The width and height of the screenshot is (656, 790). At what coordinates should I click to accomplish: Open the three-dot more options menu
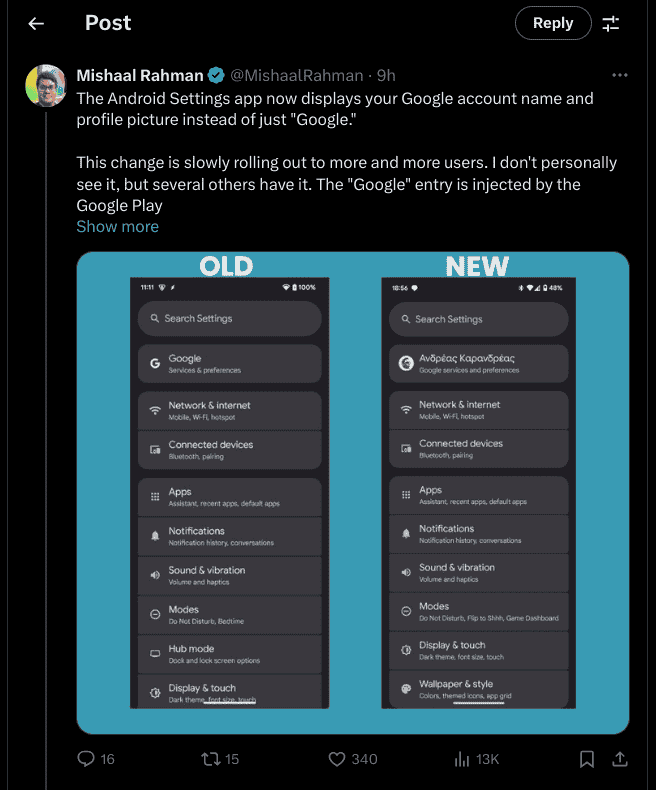[620, 75]
